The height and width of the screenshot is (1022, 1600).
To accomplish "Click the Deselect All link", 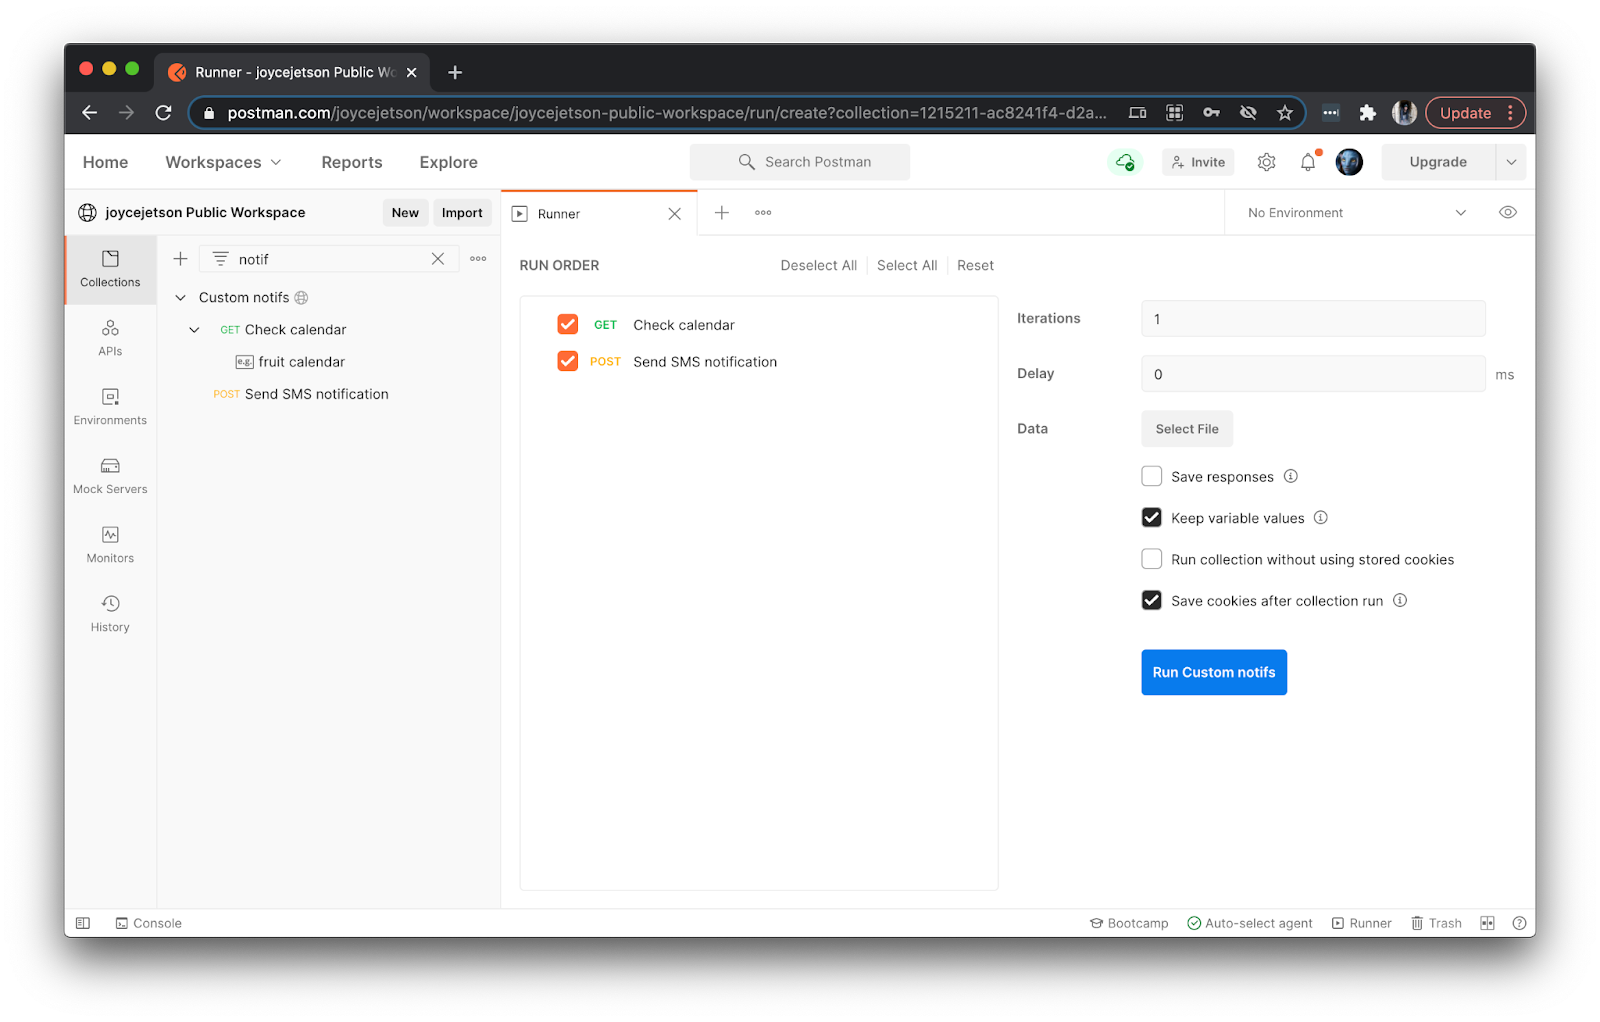I will pos(818,265).
